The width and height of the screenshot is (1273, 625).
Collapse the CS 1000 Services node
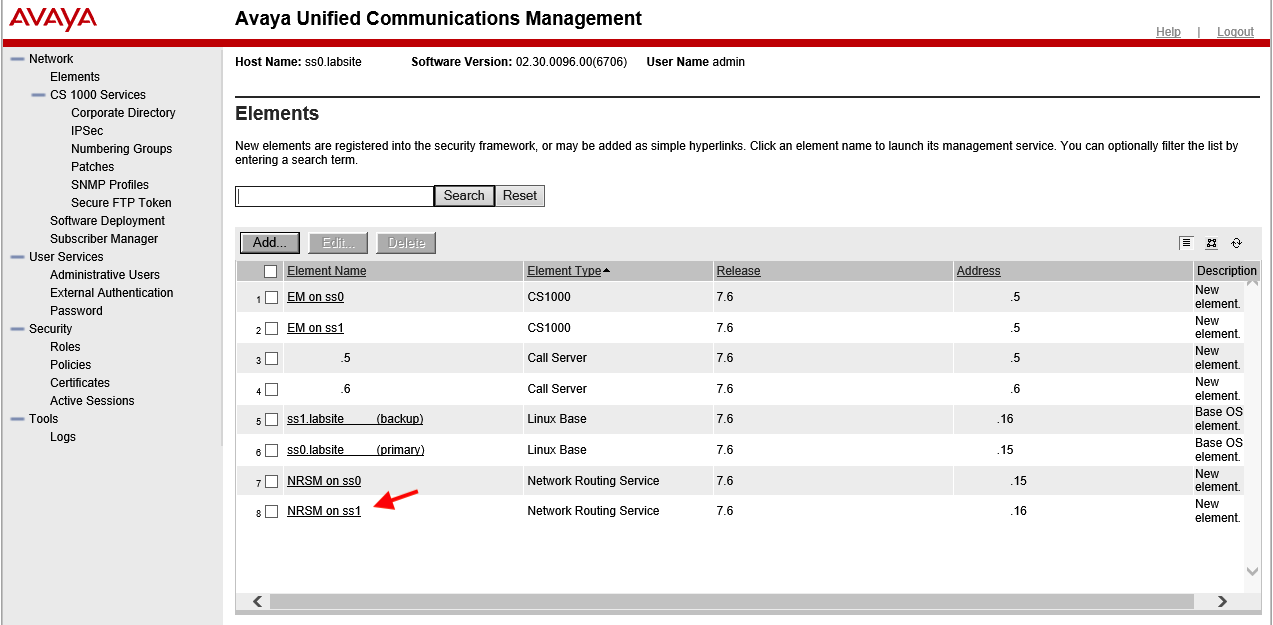point(38,95)
